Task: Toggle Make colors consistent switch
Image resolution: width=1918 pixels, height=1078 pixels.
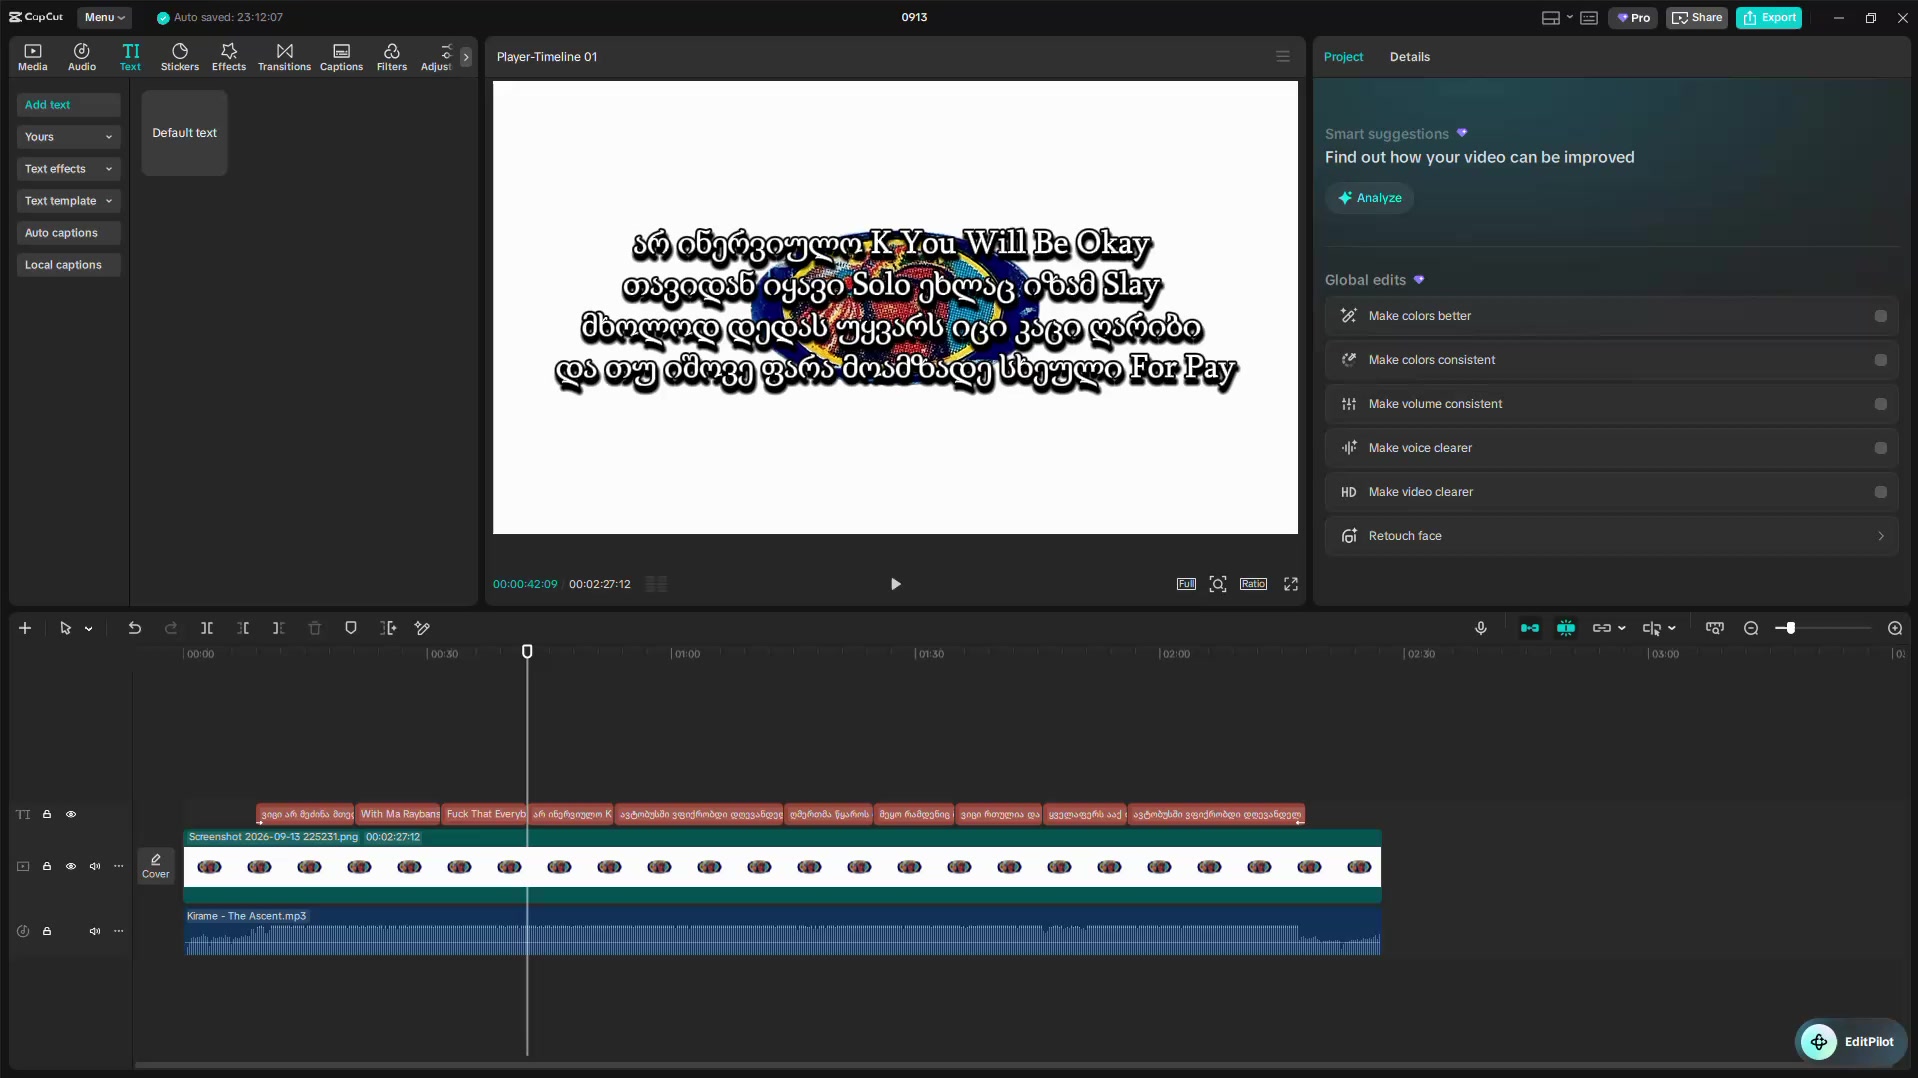Action: pos(1881,360)
